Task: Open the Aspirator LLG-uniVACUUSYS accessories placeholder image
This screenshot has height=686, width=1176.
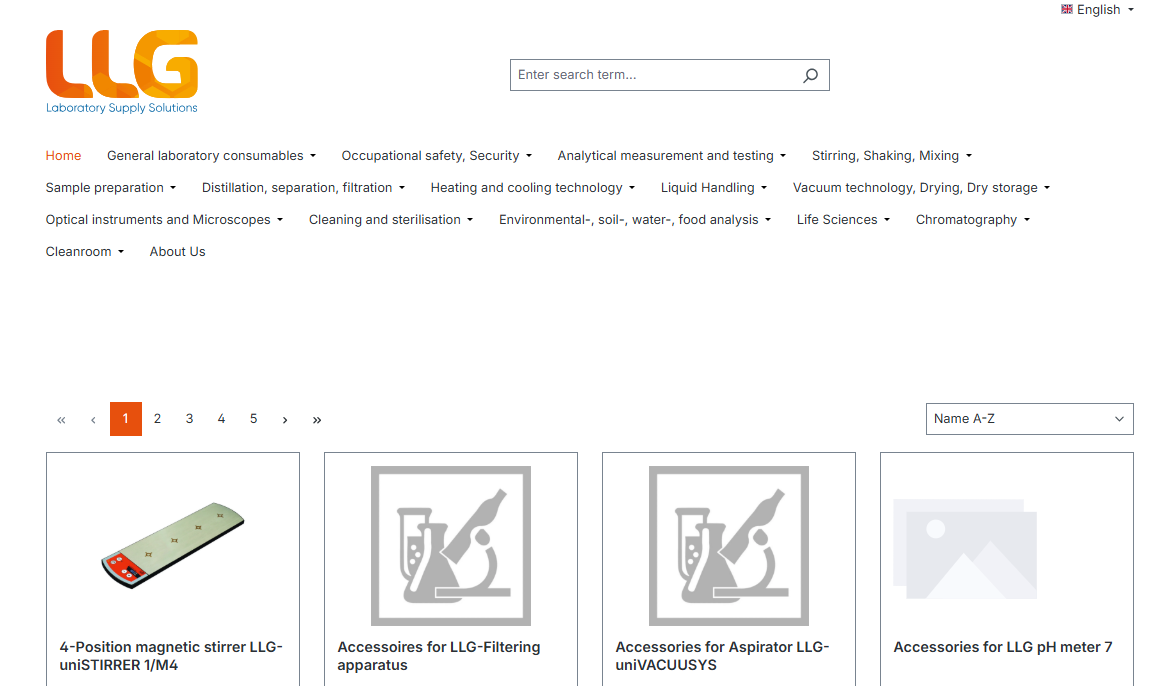Action: tap(729, 546)
